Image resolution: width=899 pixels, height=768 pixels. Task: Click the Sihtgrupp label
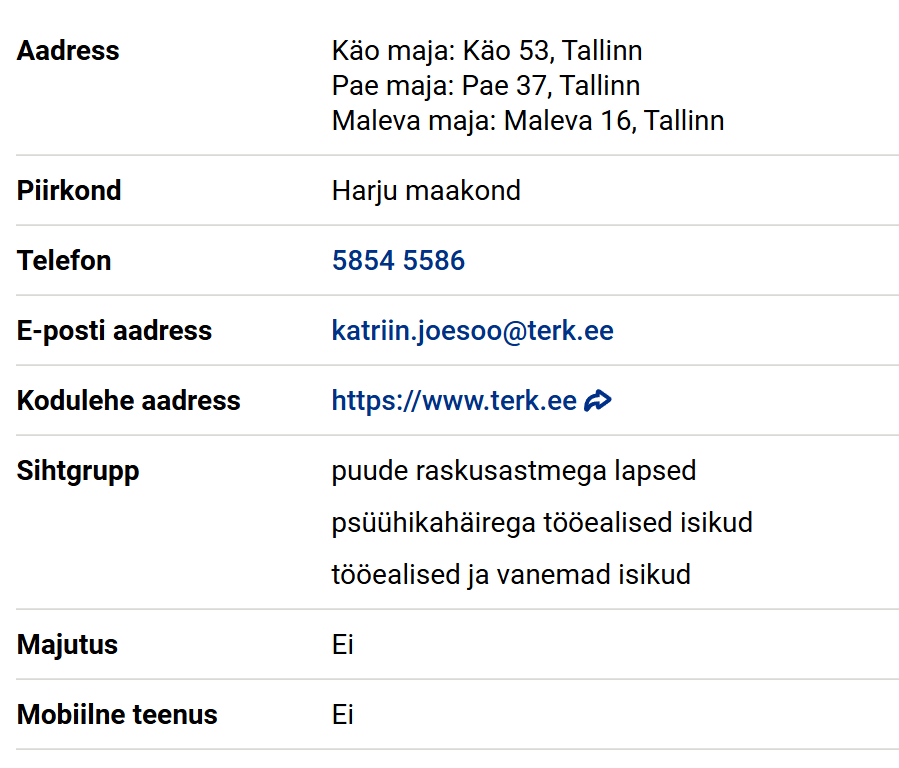pyautogui.click(x=78, y=471)
